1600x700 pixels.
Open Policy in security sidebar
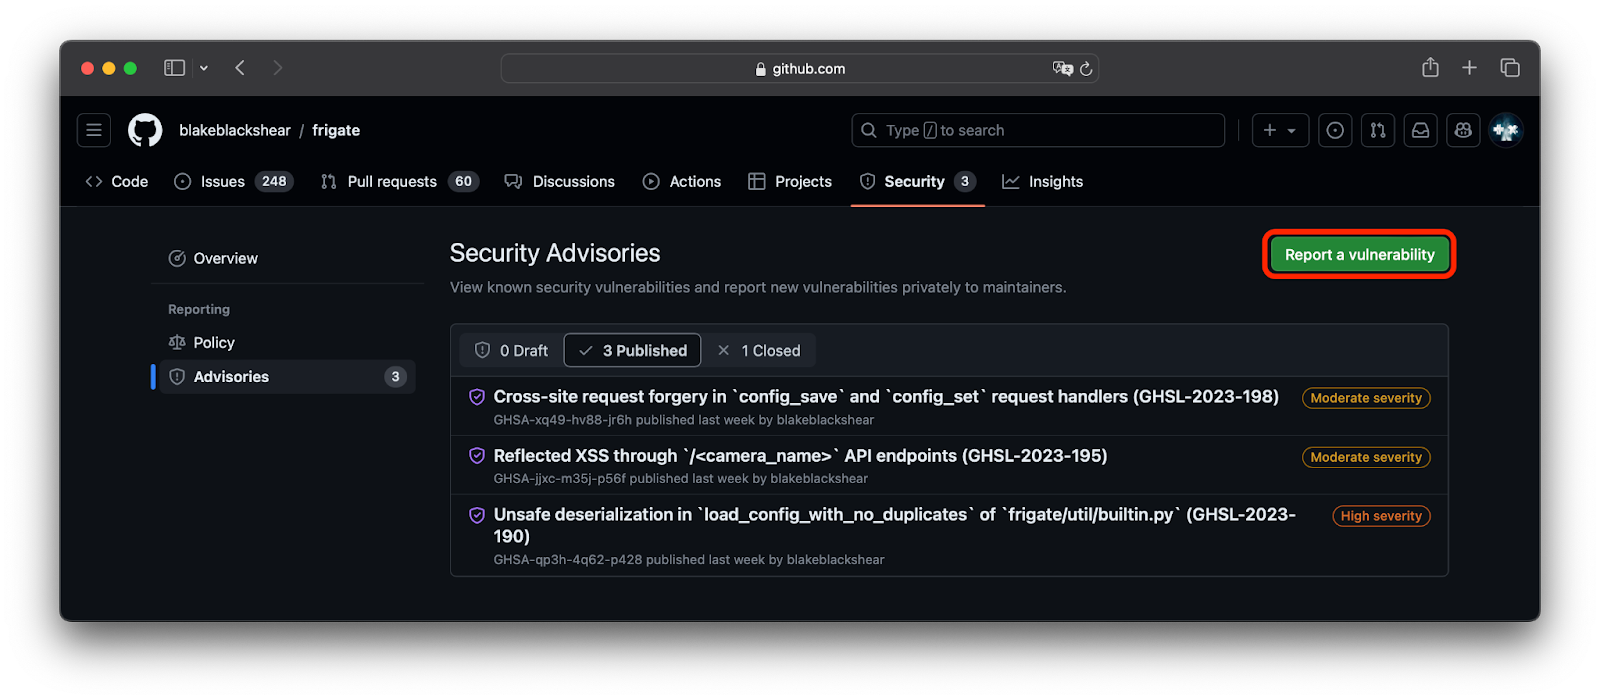[x=288, y=342]
